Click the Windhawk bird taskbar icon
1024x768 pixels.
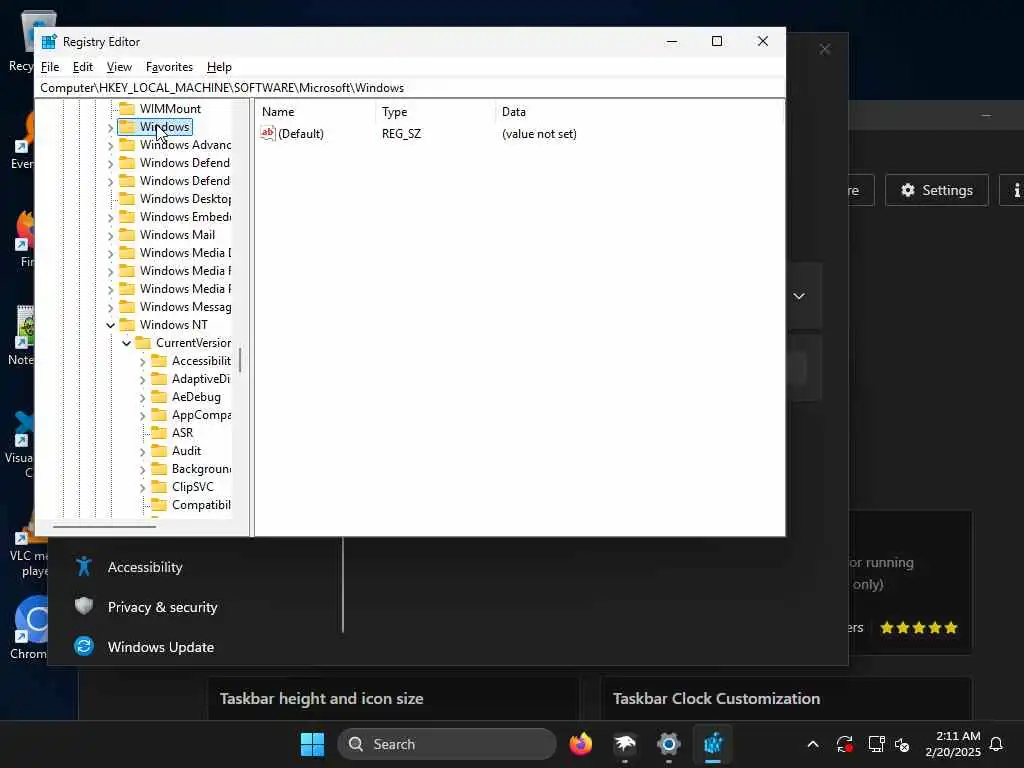pyautogui.click(x=624, y=744)
